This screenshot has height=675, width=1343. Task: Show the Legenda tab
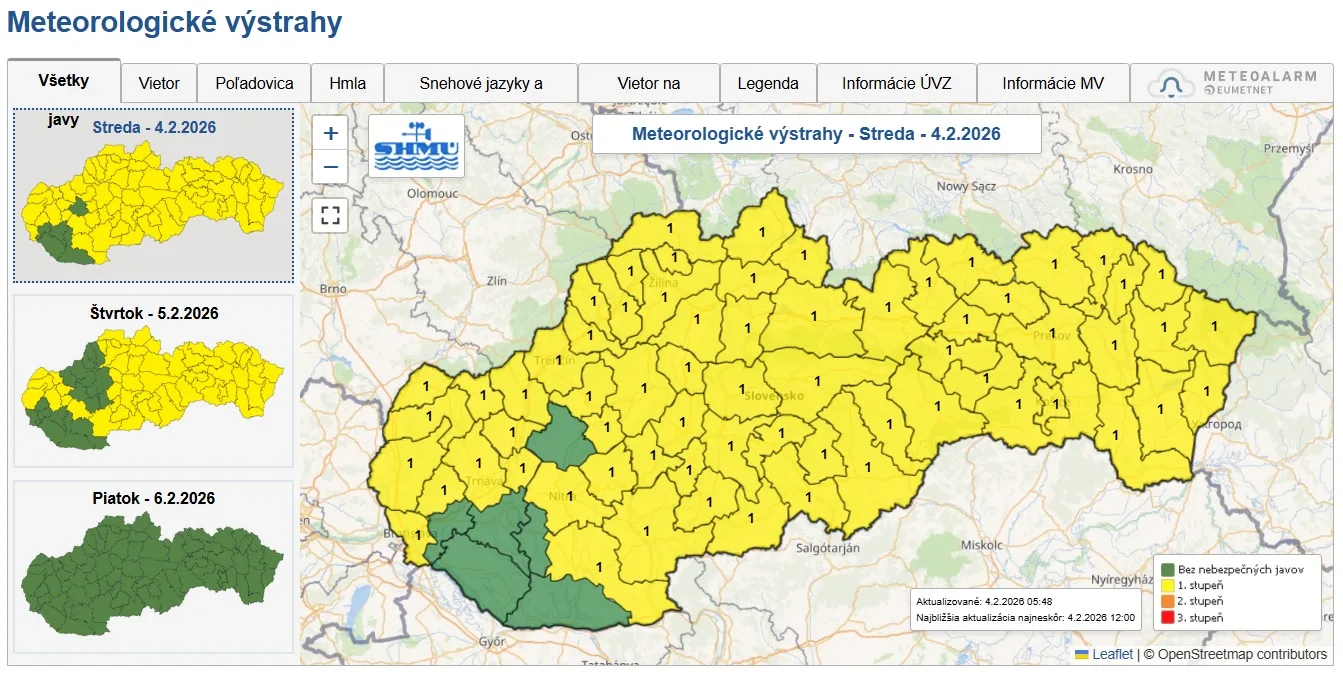click(768, 84)
